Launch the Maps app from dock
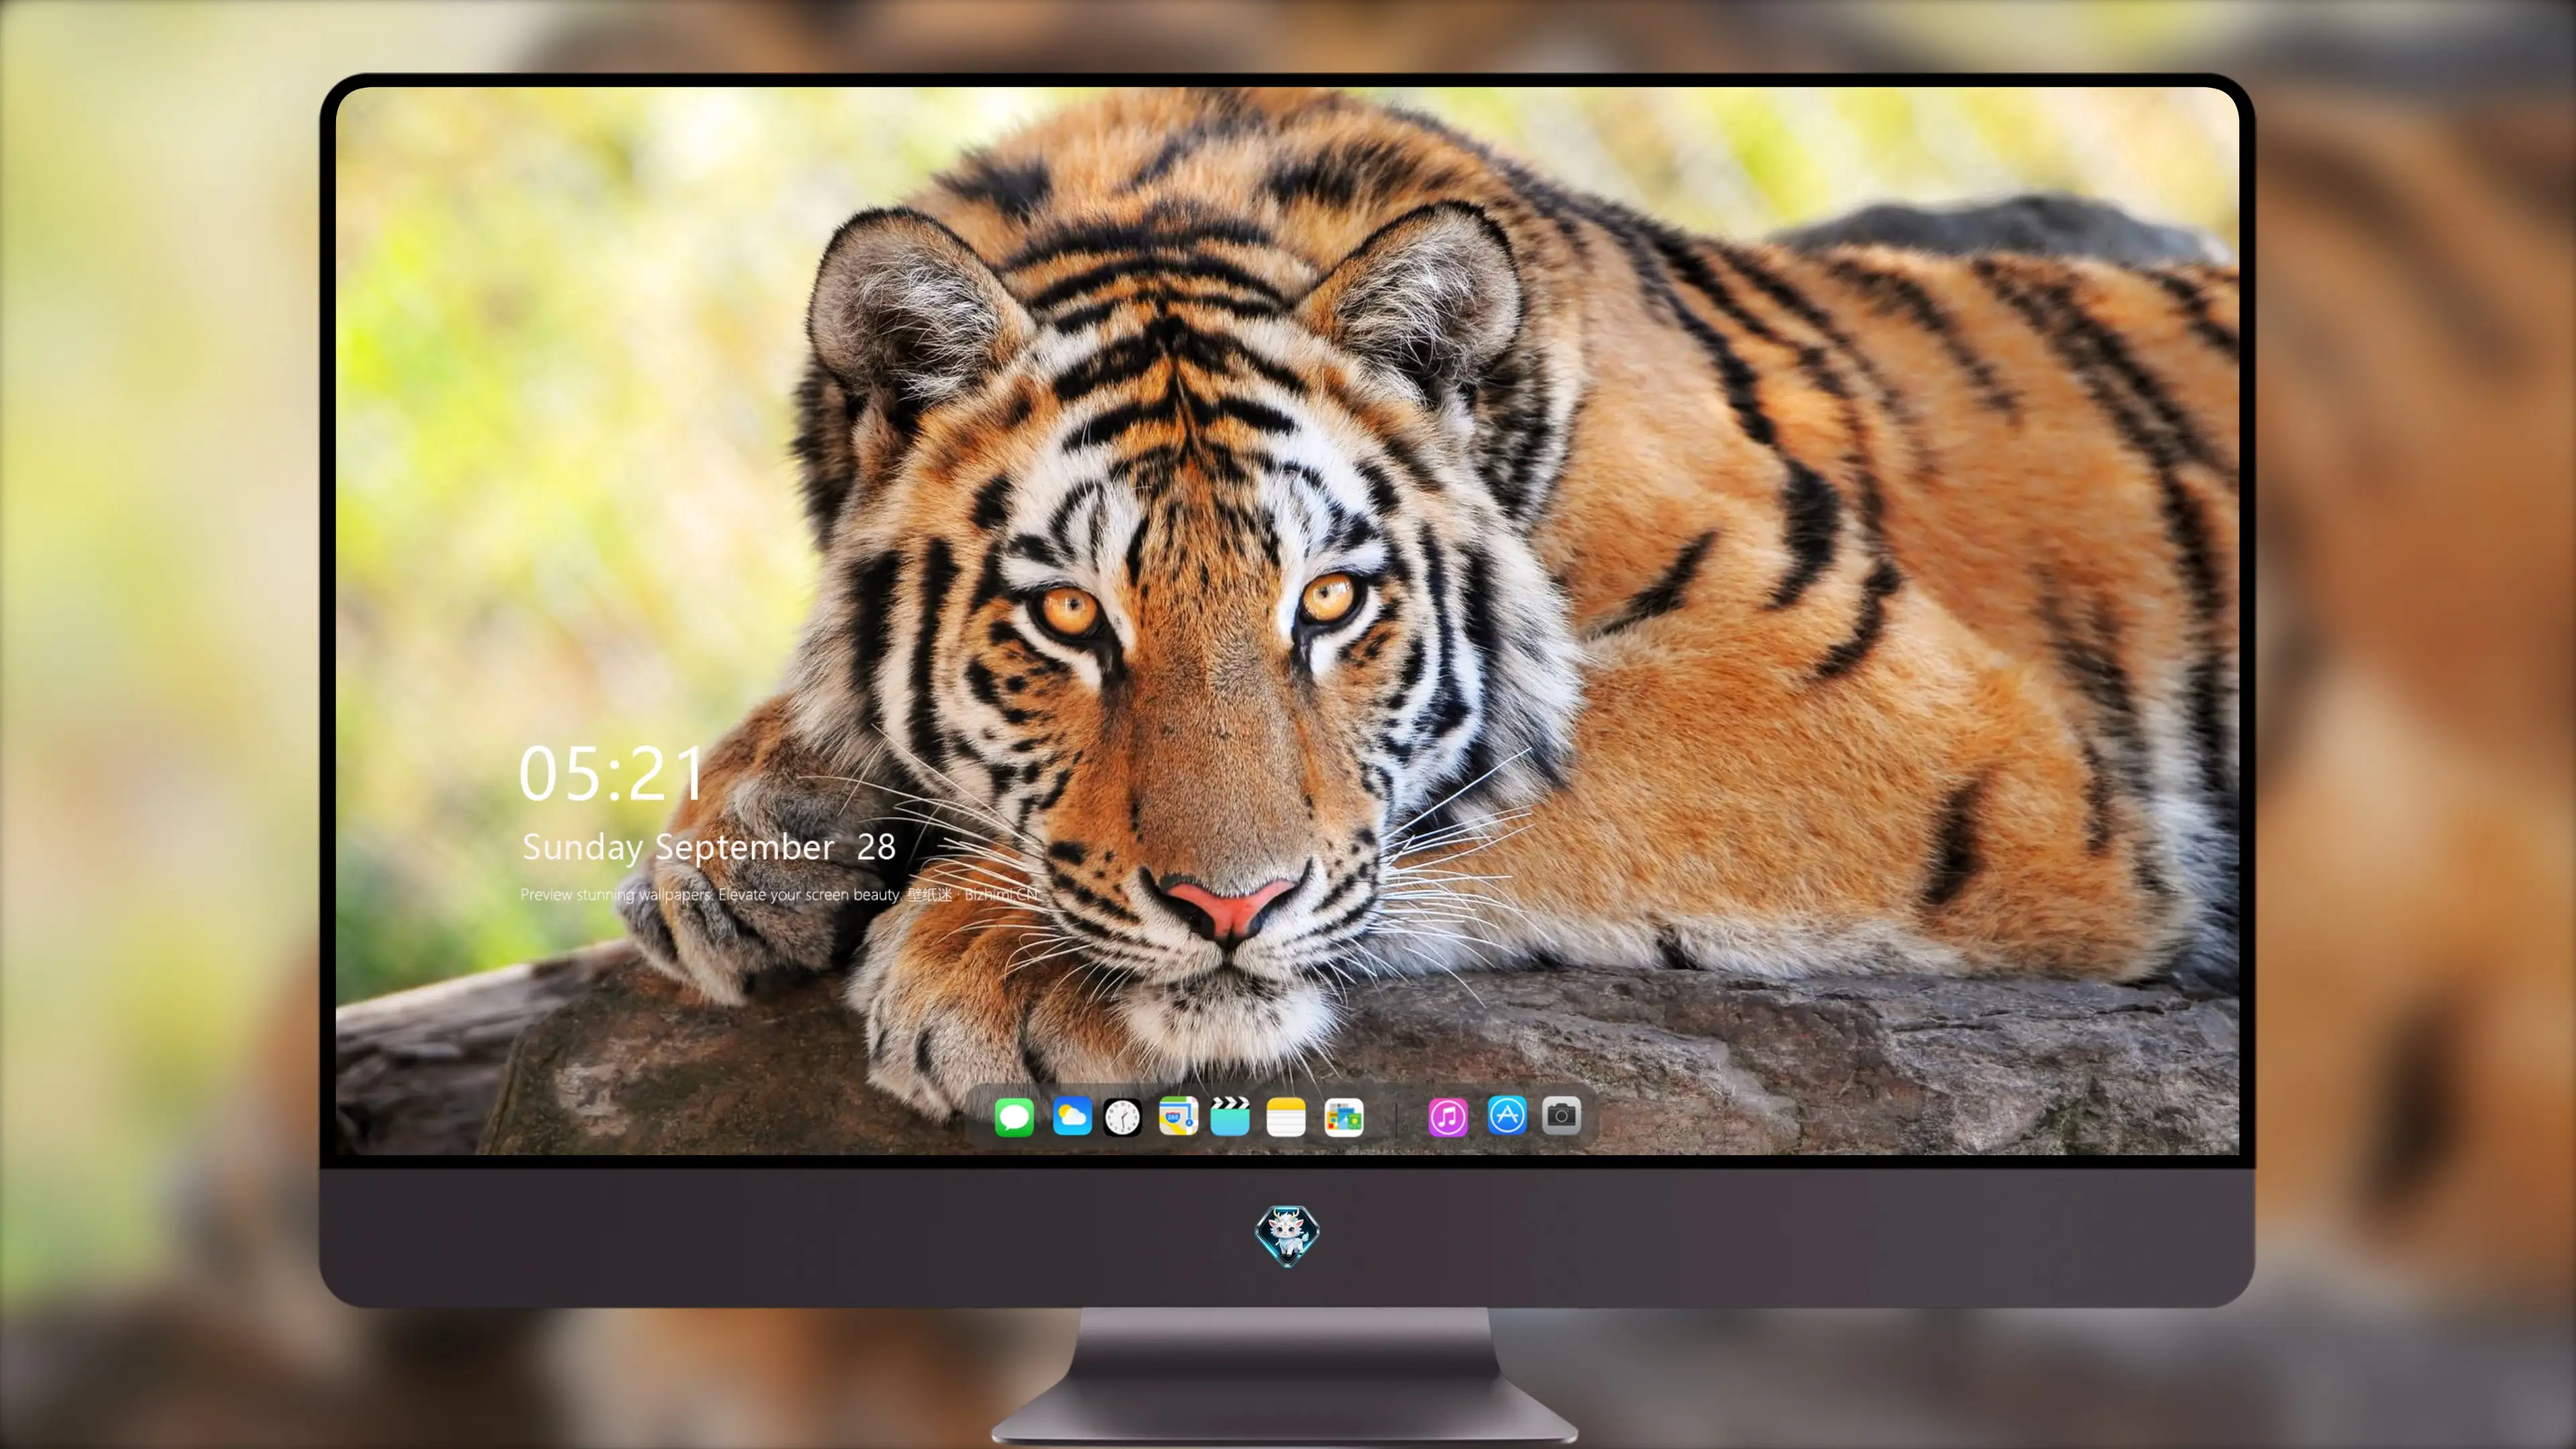 [x=1178, y=1117]
